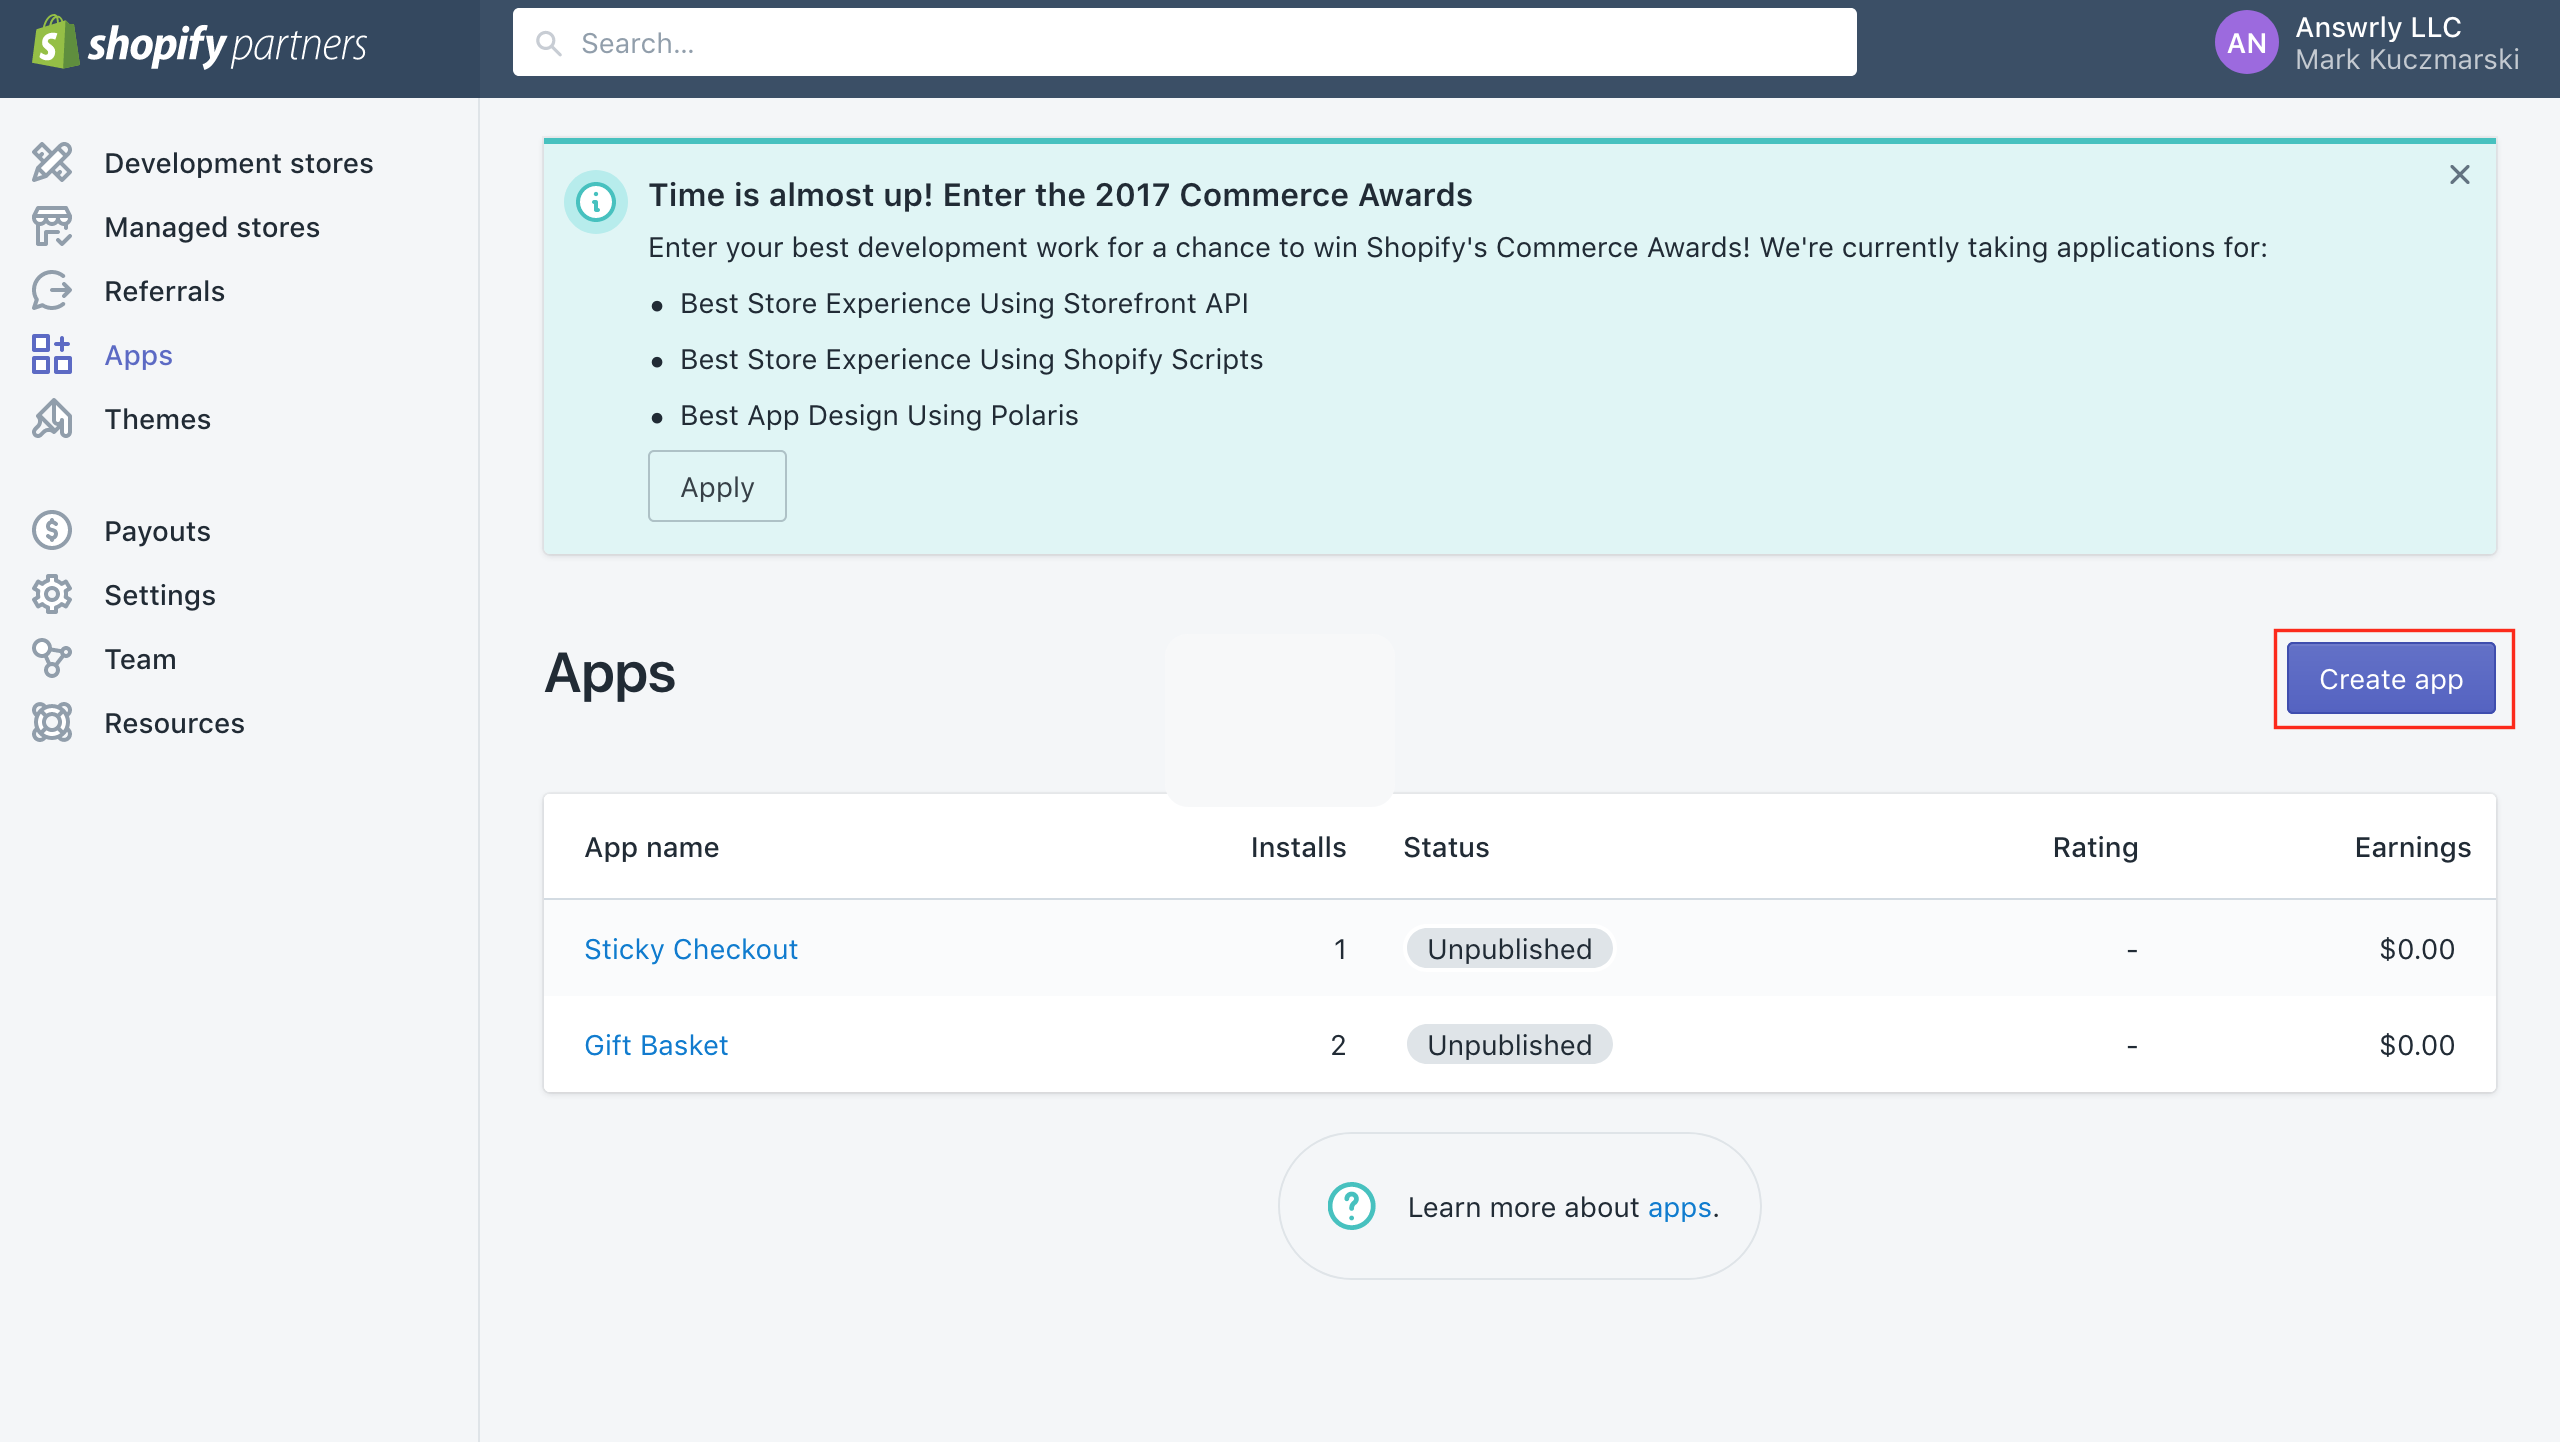Click the Team nodes icon
2560x1442 pixels.
pos(52,659)
